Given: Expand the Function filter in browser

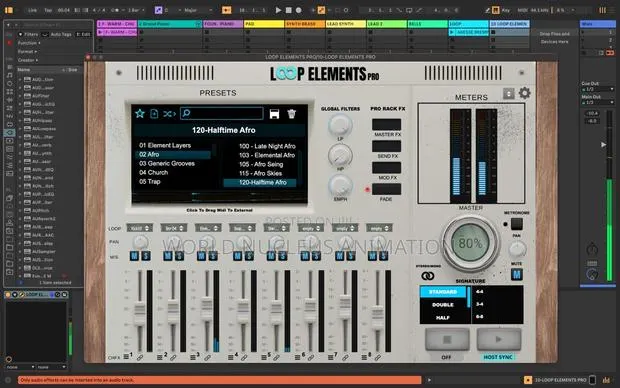Looking at the screenshot, I should [29, 43].
